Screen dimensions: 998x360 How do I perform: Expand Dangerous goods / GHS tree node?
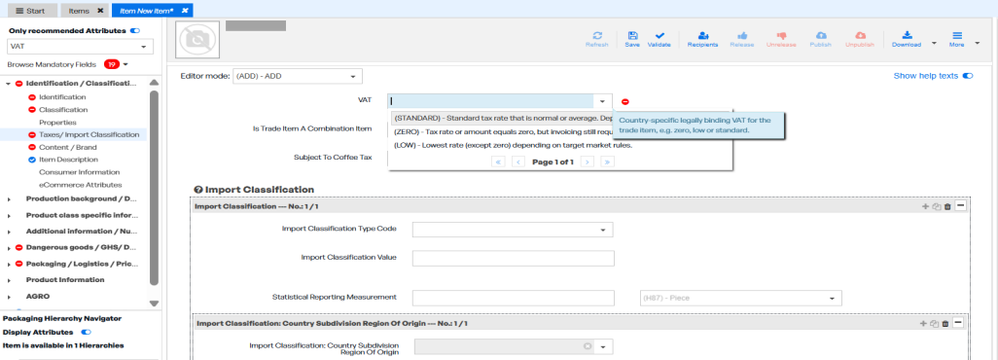click(x=9, y=247)
